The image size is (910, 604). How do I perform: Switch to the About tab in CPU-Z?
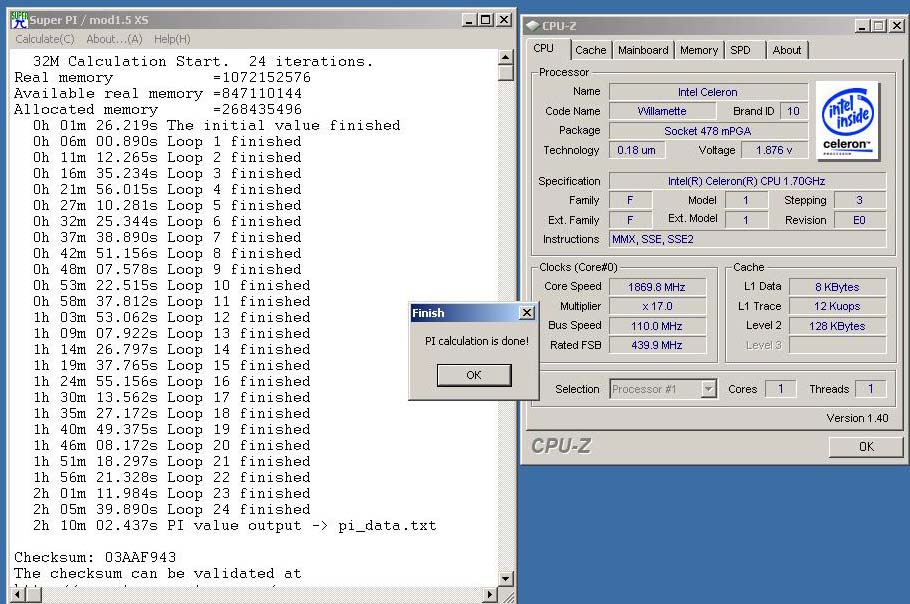tap(786, 50)
